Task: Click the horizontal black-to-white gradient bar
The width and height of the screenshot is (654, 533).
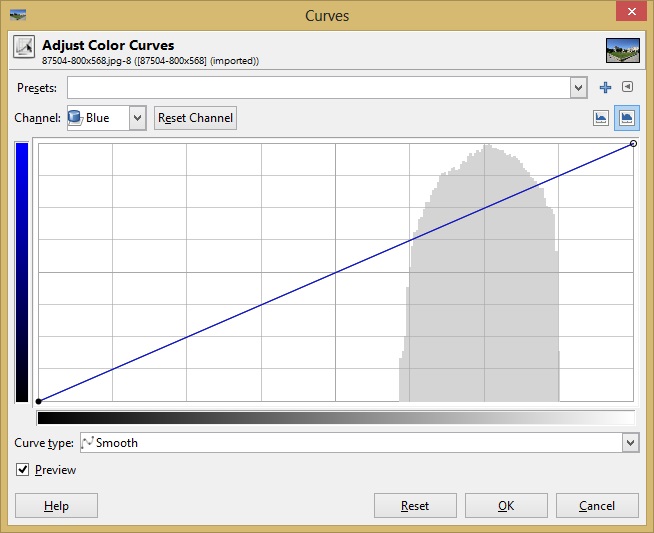Action: pyautogui.click(x=335, y=417)
